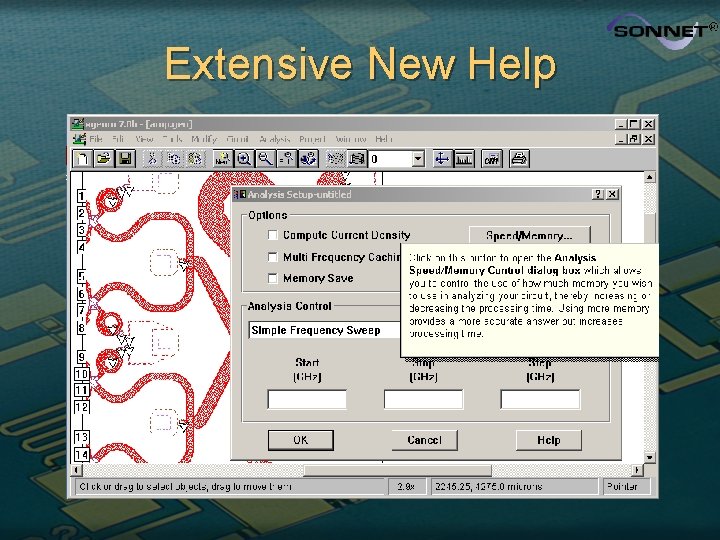The height and width of the screenshot is (540, 720).
Task: Open the Modify menu
Action: click(204, 139)
